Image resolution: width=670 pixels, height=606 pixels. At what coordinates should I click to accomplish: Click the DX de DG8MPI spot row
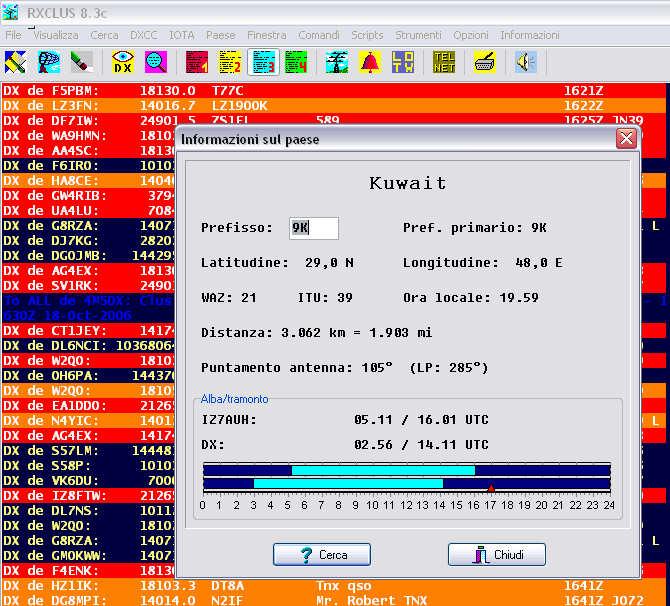[333, 600]
